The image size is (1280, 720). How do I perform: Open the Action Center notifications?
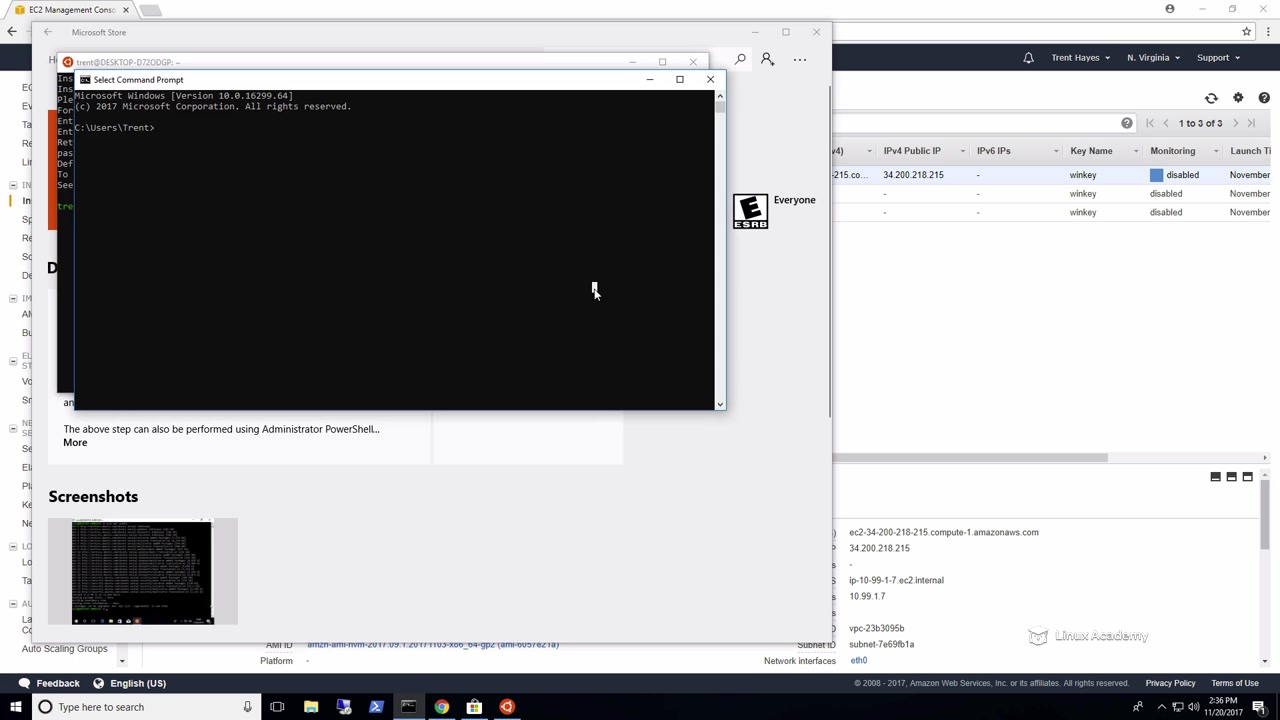[x=1259, y=707]
